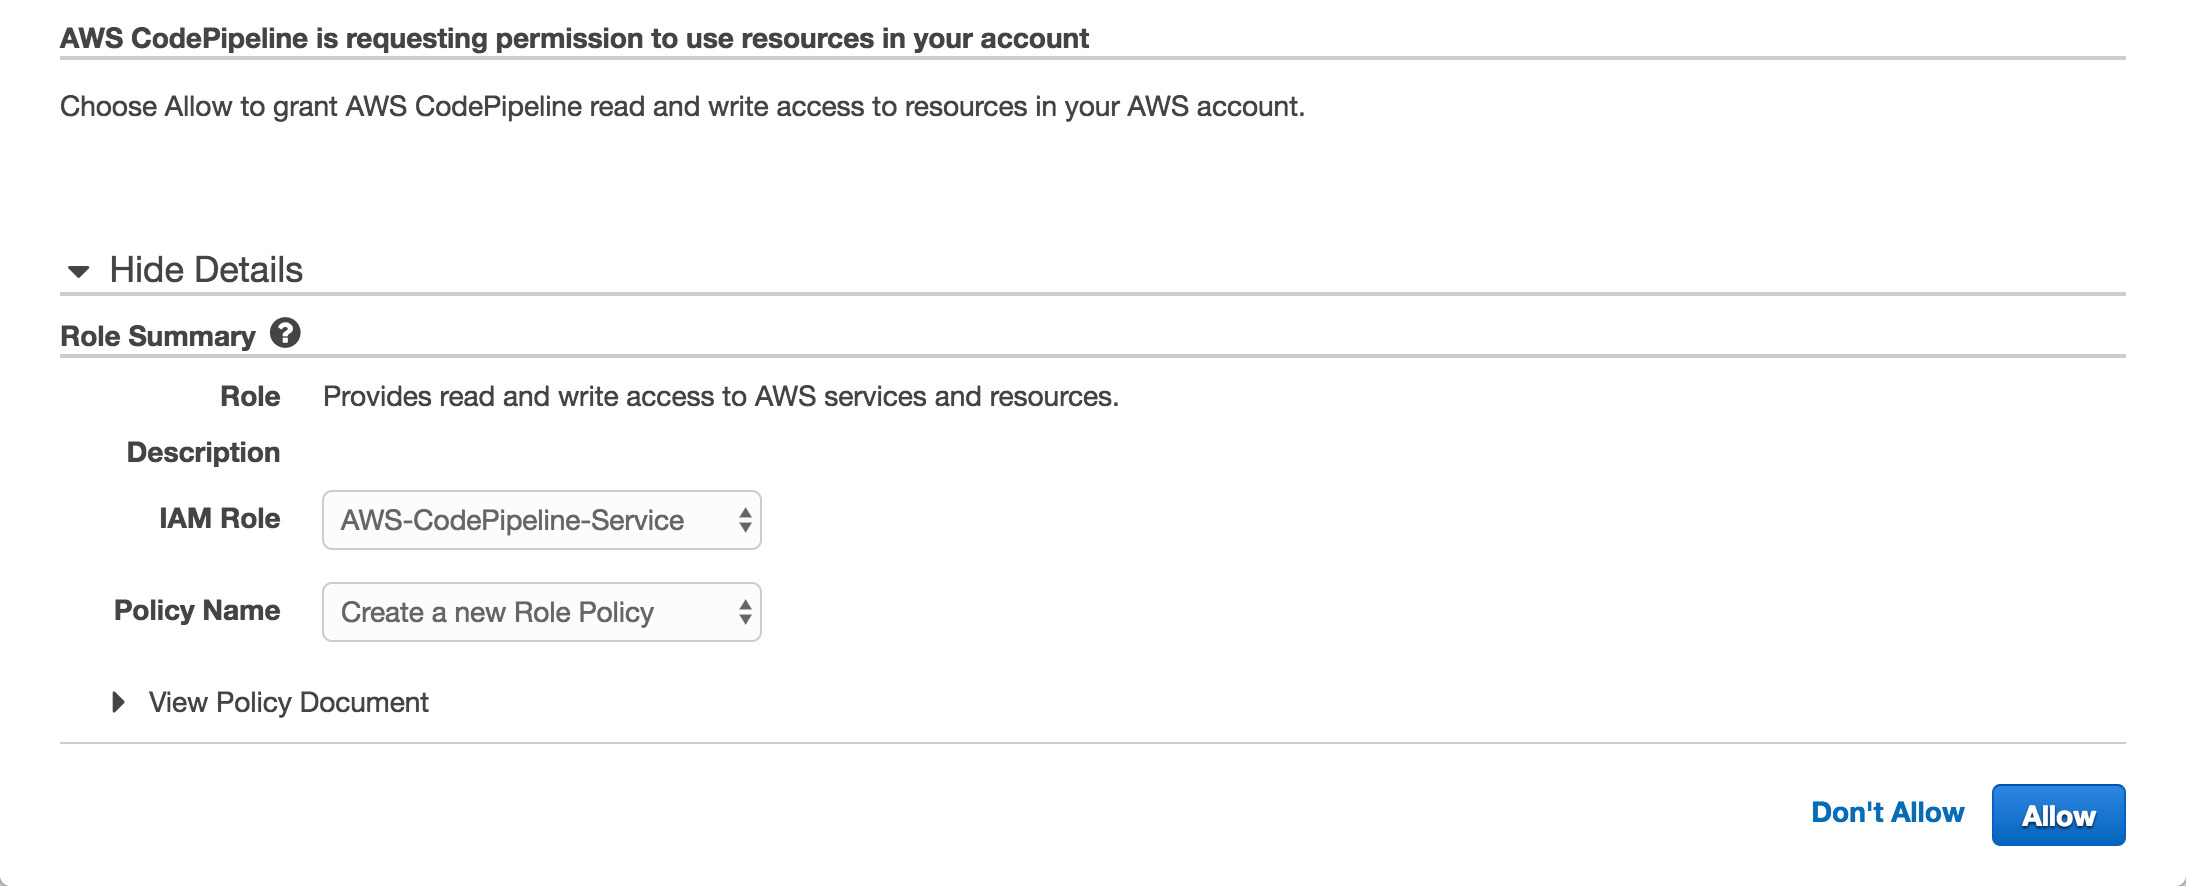Image resolution: width=2186 pixels, height=886 pixels.
Task: Click the Policy Name dropdown up-down arrows
Action: coord(745,612)
